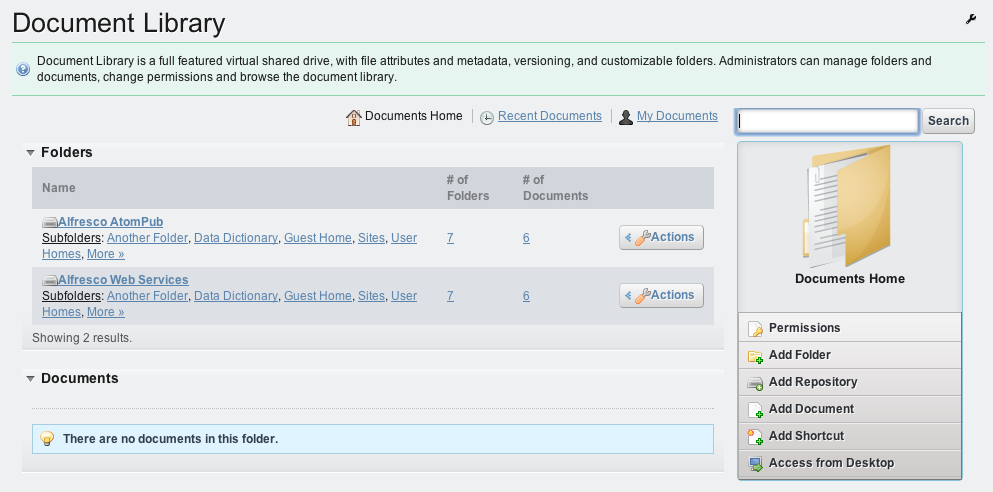The height and width of the screenshot is (492, 993).
Task: Click the Recent Documents clock icon
Action: [x=486, y=118]
